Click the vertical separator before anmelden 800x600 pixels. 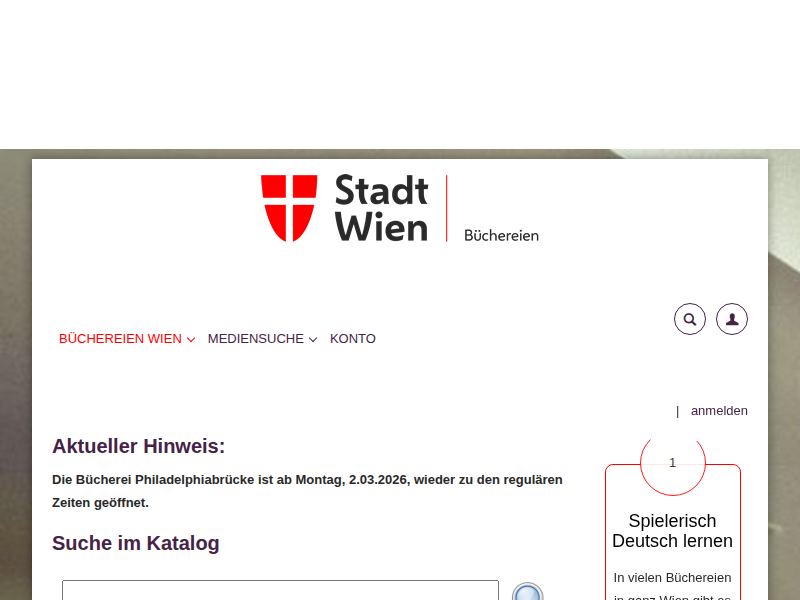point(677,411)
